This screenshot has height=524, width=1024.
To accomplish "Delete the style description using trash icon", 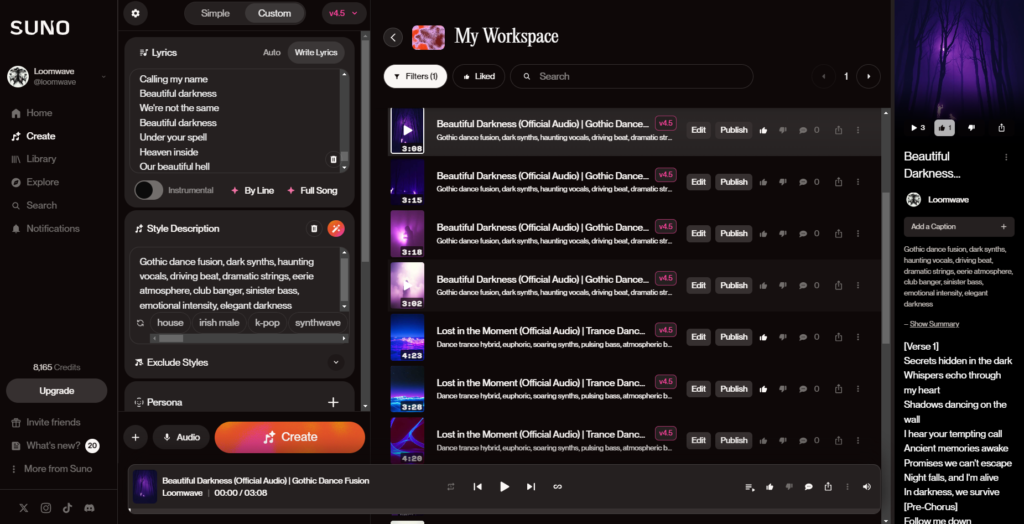I will pyautogui.click(x=314, y=229).
